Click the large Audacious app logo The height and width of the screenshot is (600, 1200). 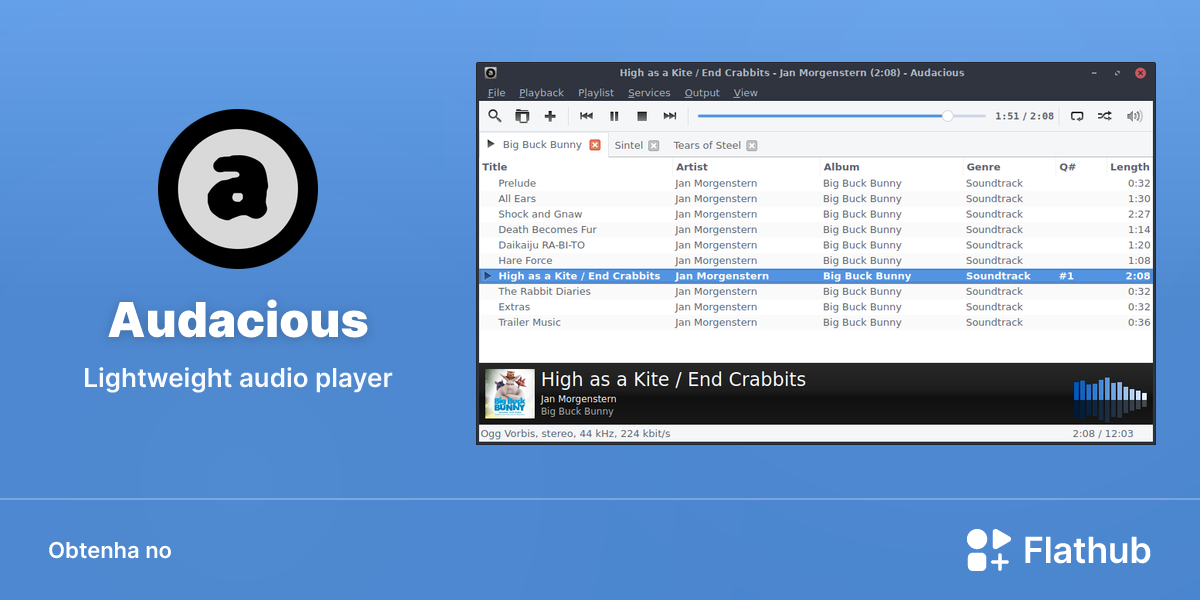click(238, 189)
